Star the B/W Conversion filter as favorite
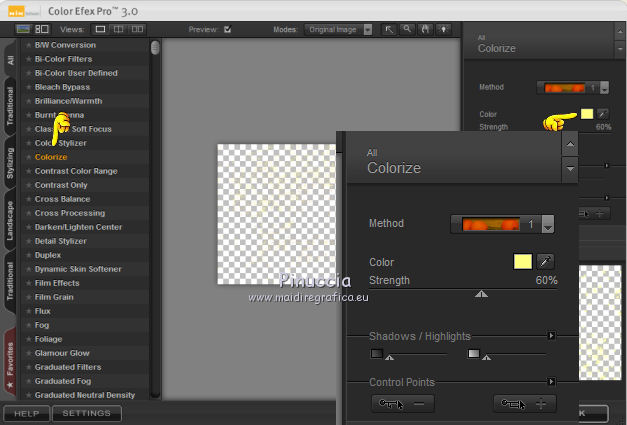Image resolution: width=627 pixels, height=425 pixels. (x=28, y=45)
